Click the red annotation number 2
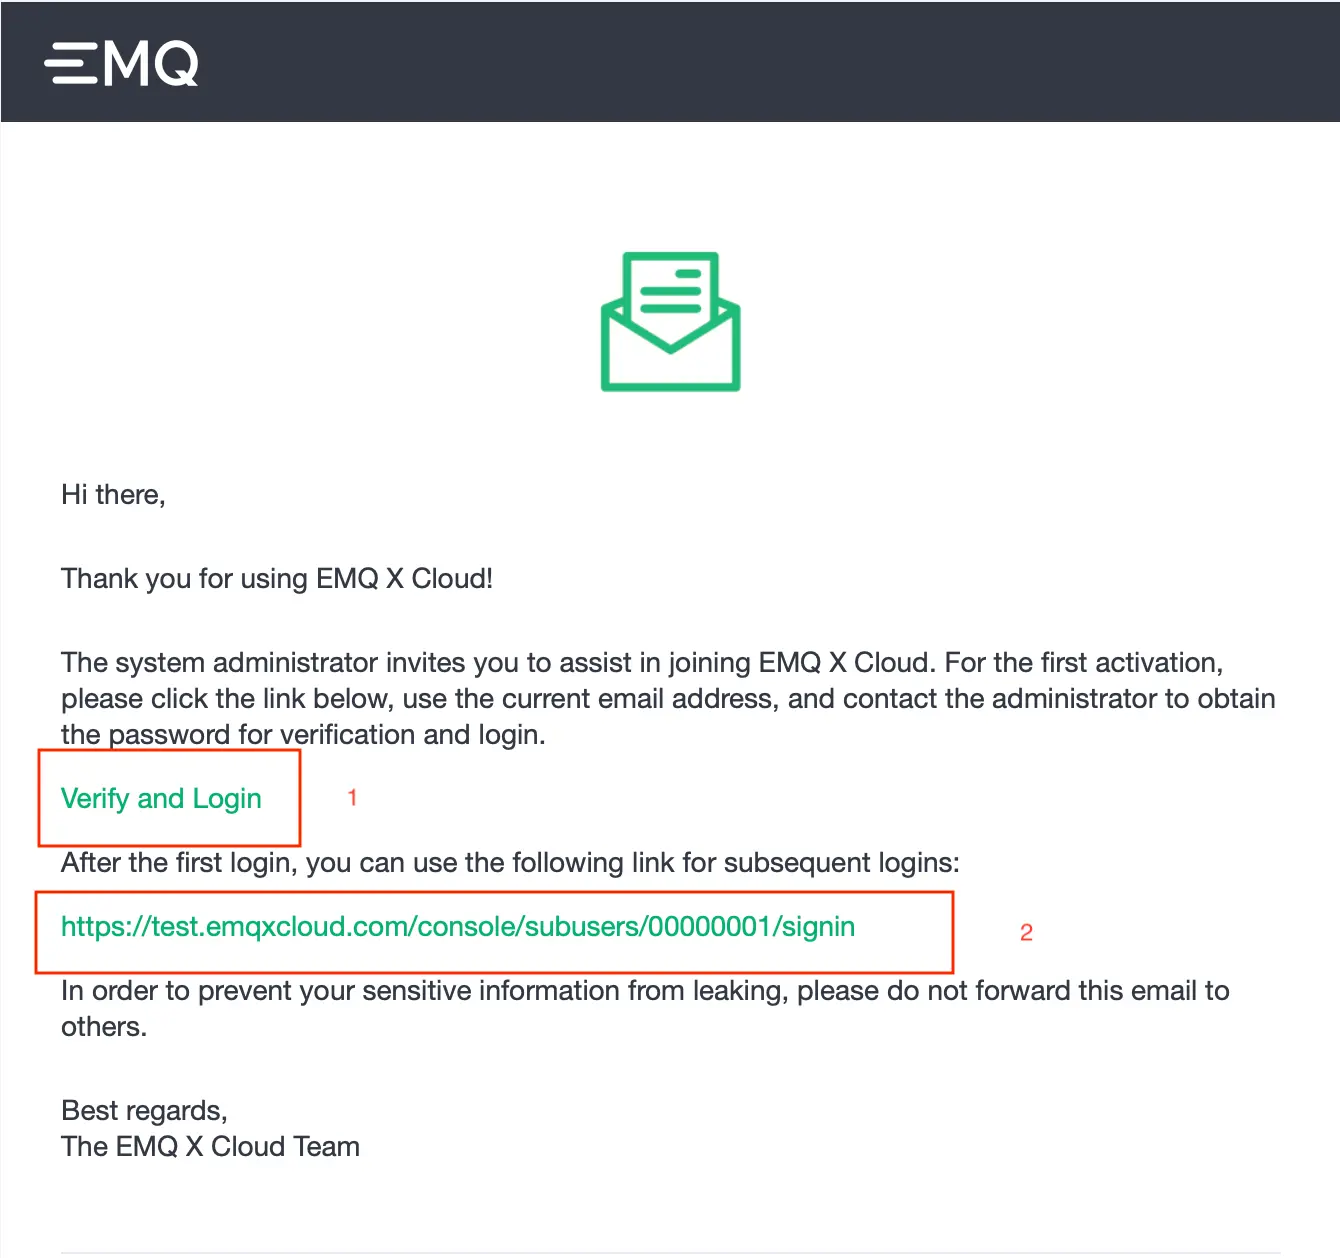This screenshot has width=1340, height=1258. point(1026,933)
